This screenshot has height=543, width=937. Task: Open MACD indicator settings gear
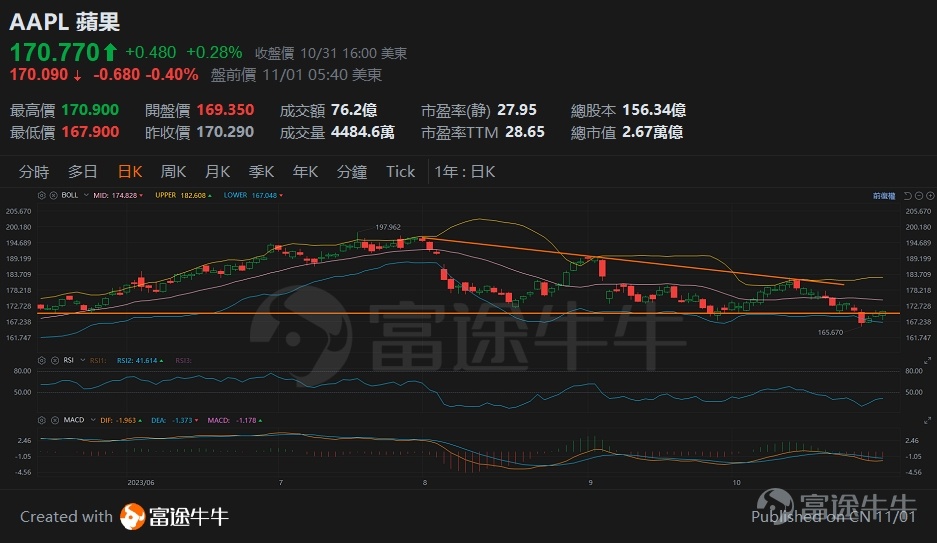click(x=42, y=420)
